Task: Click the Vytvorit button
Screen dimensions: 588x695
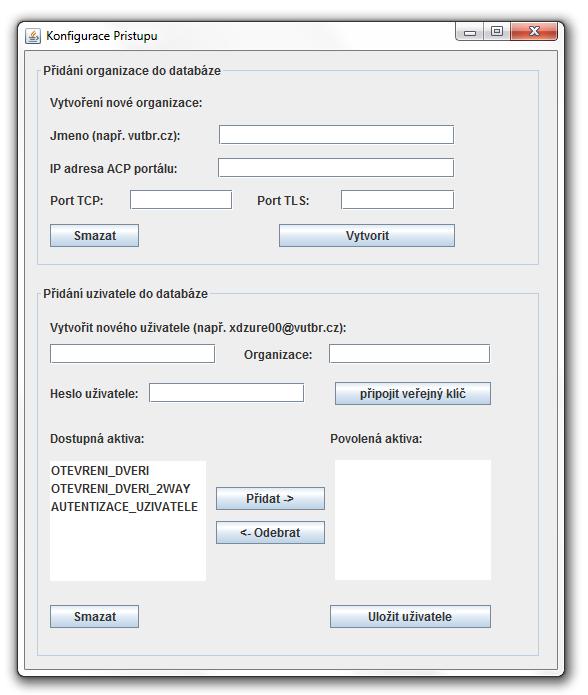Action: point(367,235)
